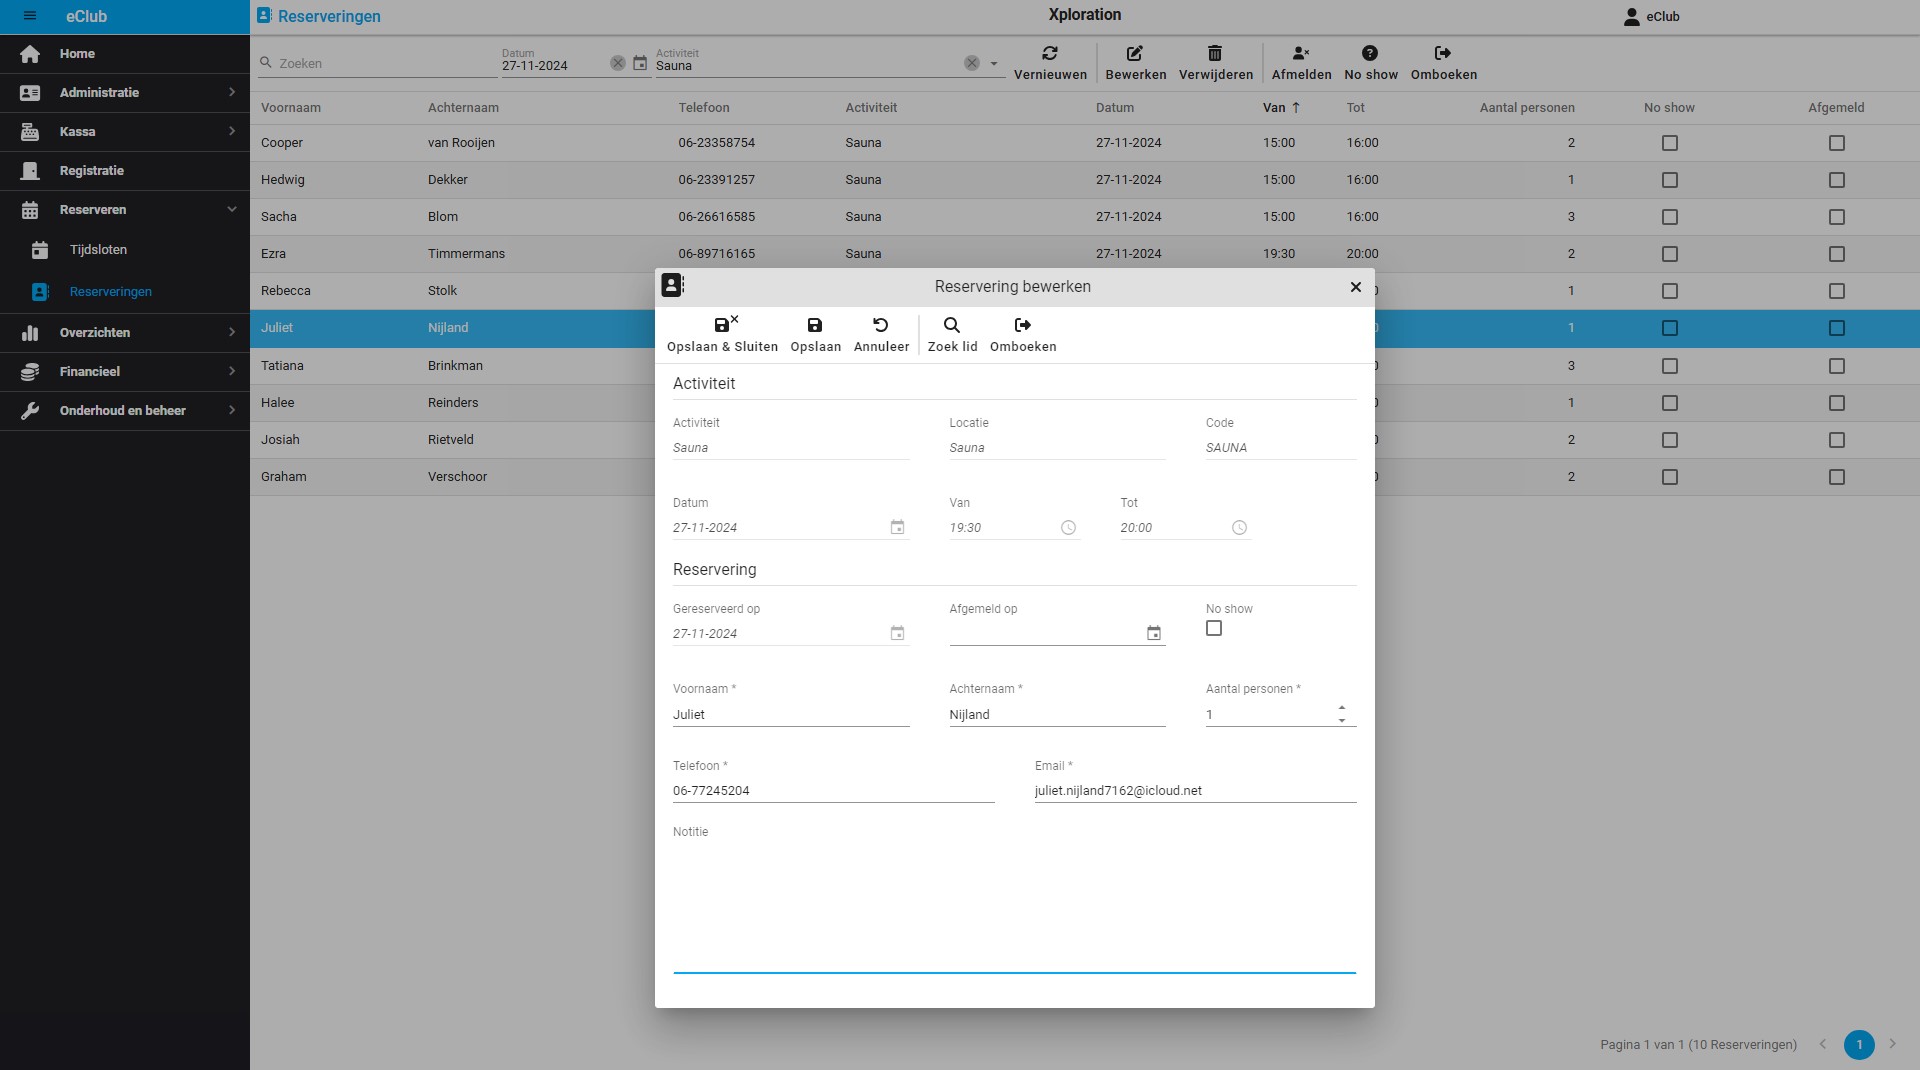This screenshot has width=1920, height=1070.
Task: Go to Home in the sidebar
Action: (x=77, y=54)
